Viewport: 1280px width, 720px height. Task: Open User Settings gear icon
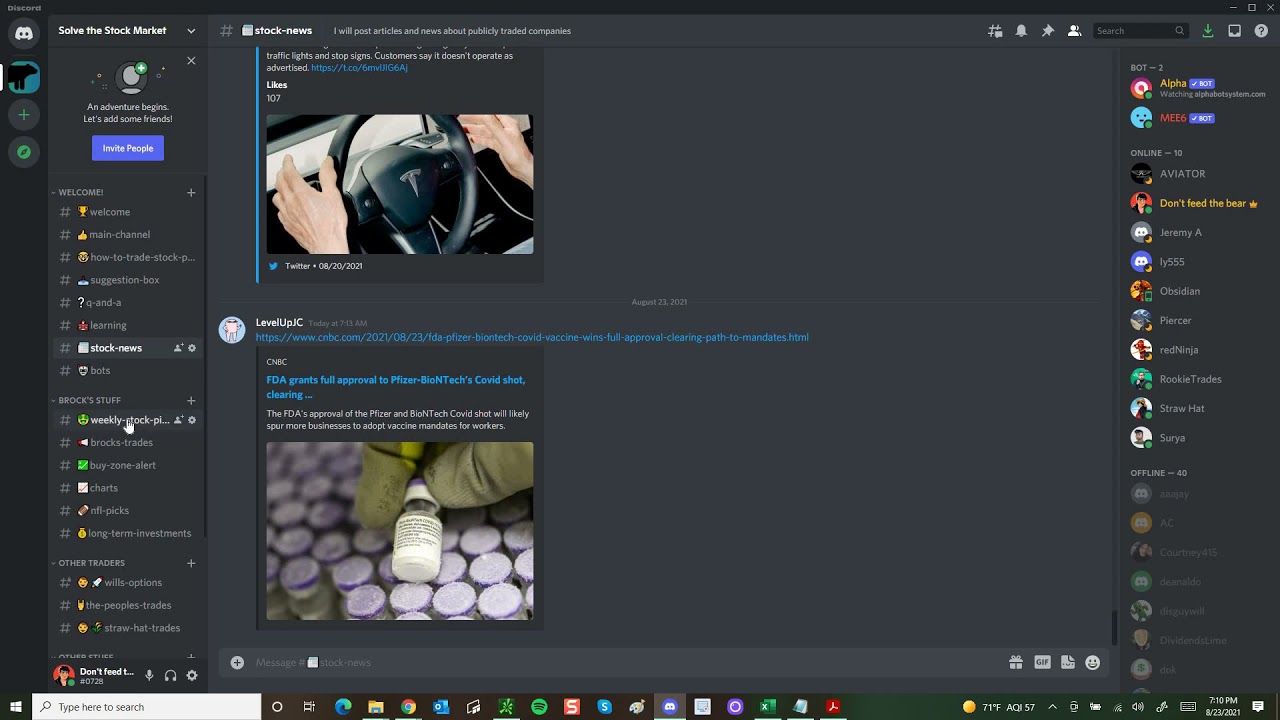coord(192,676)
